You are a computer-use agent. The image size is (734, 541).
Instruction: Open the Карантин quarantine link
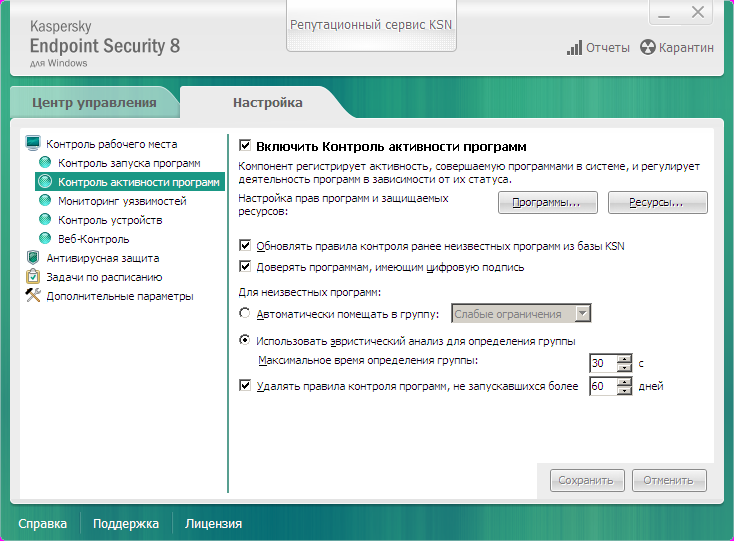(x=686, y=48)
